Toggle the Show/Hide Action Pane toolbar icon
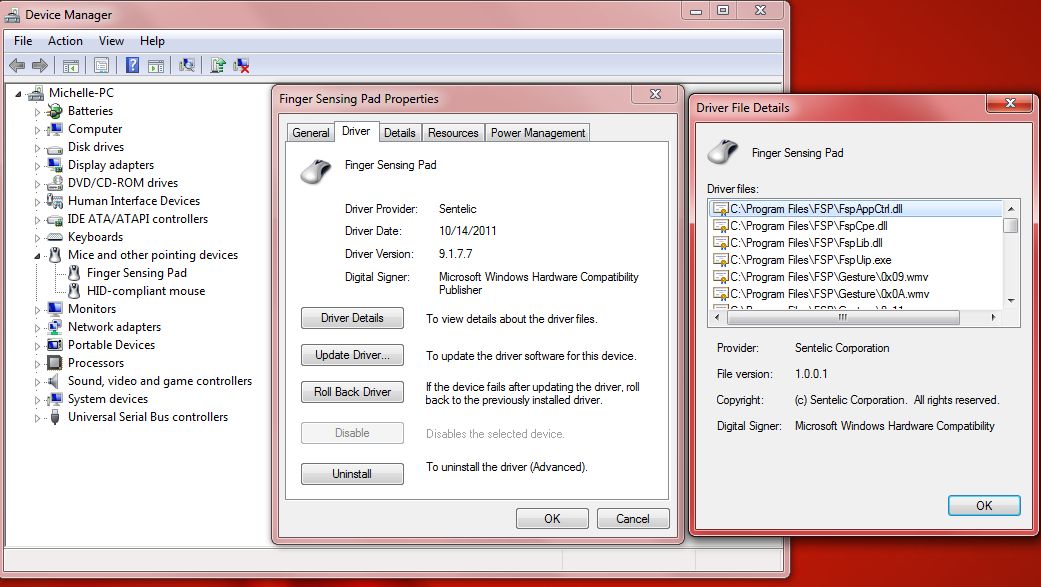Image resolution: width=1041 pixels, height=587 pixels. (x=156, y=65)
